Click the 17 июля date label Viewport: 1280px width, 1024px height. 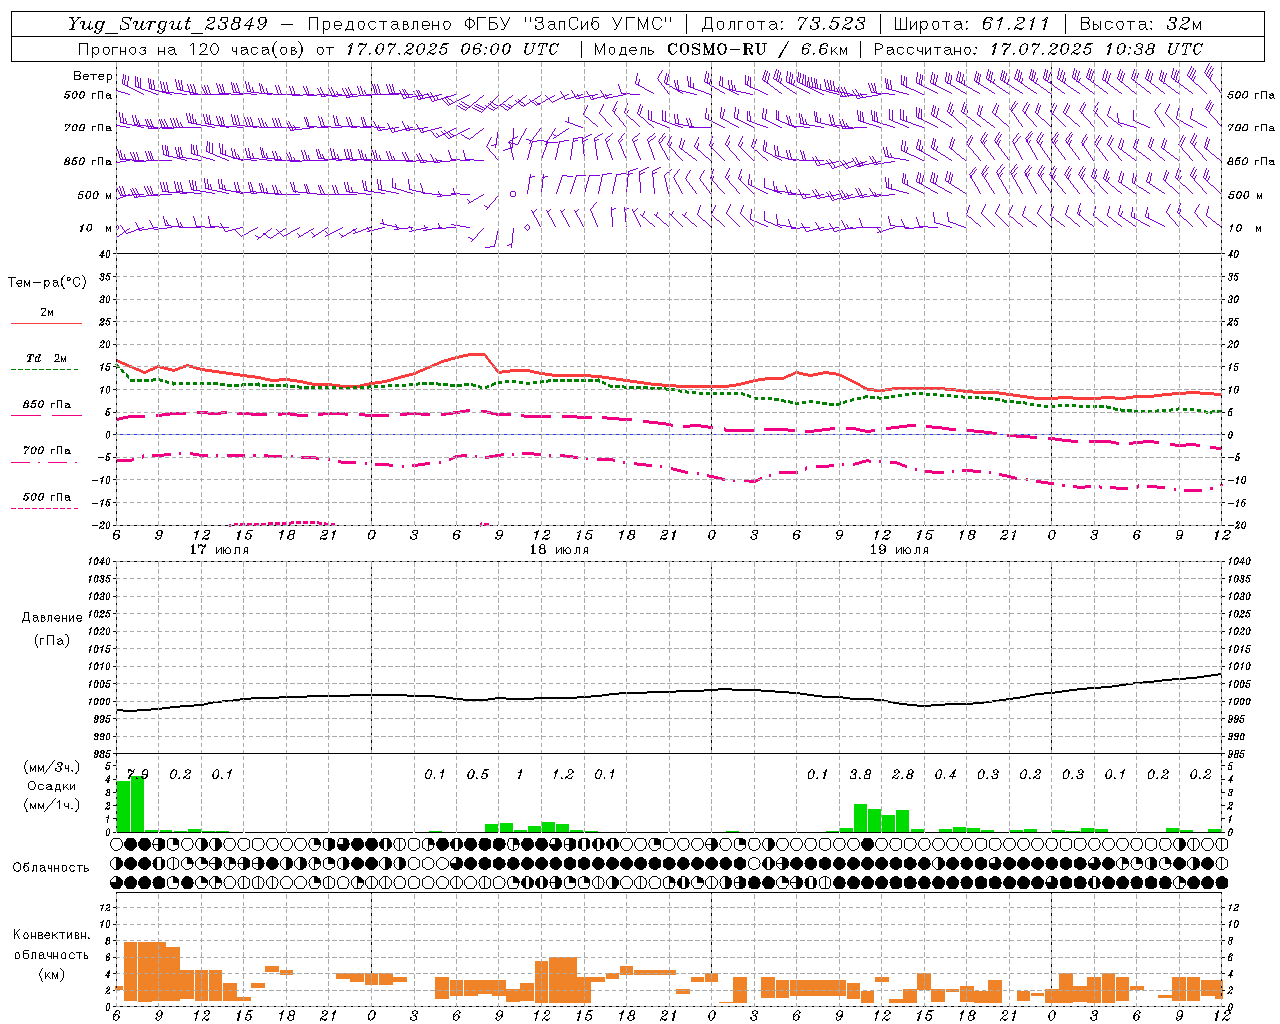[x=219, y=550]
